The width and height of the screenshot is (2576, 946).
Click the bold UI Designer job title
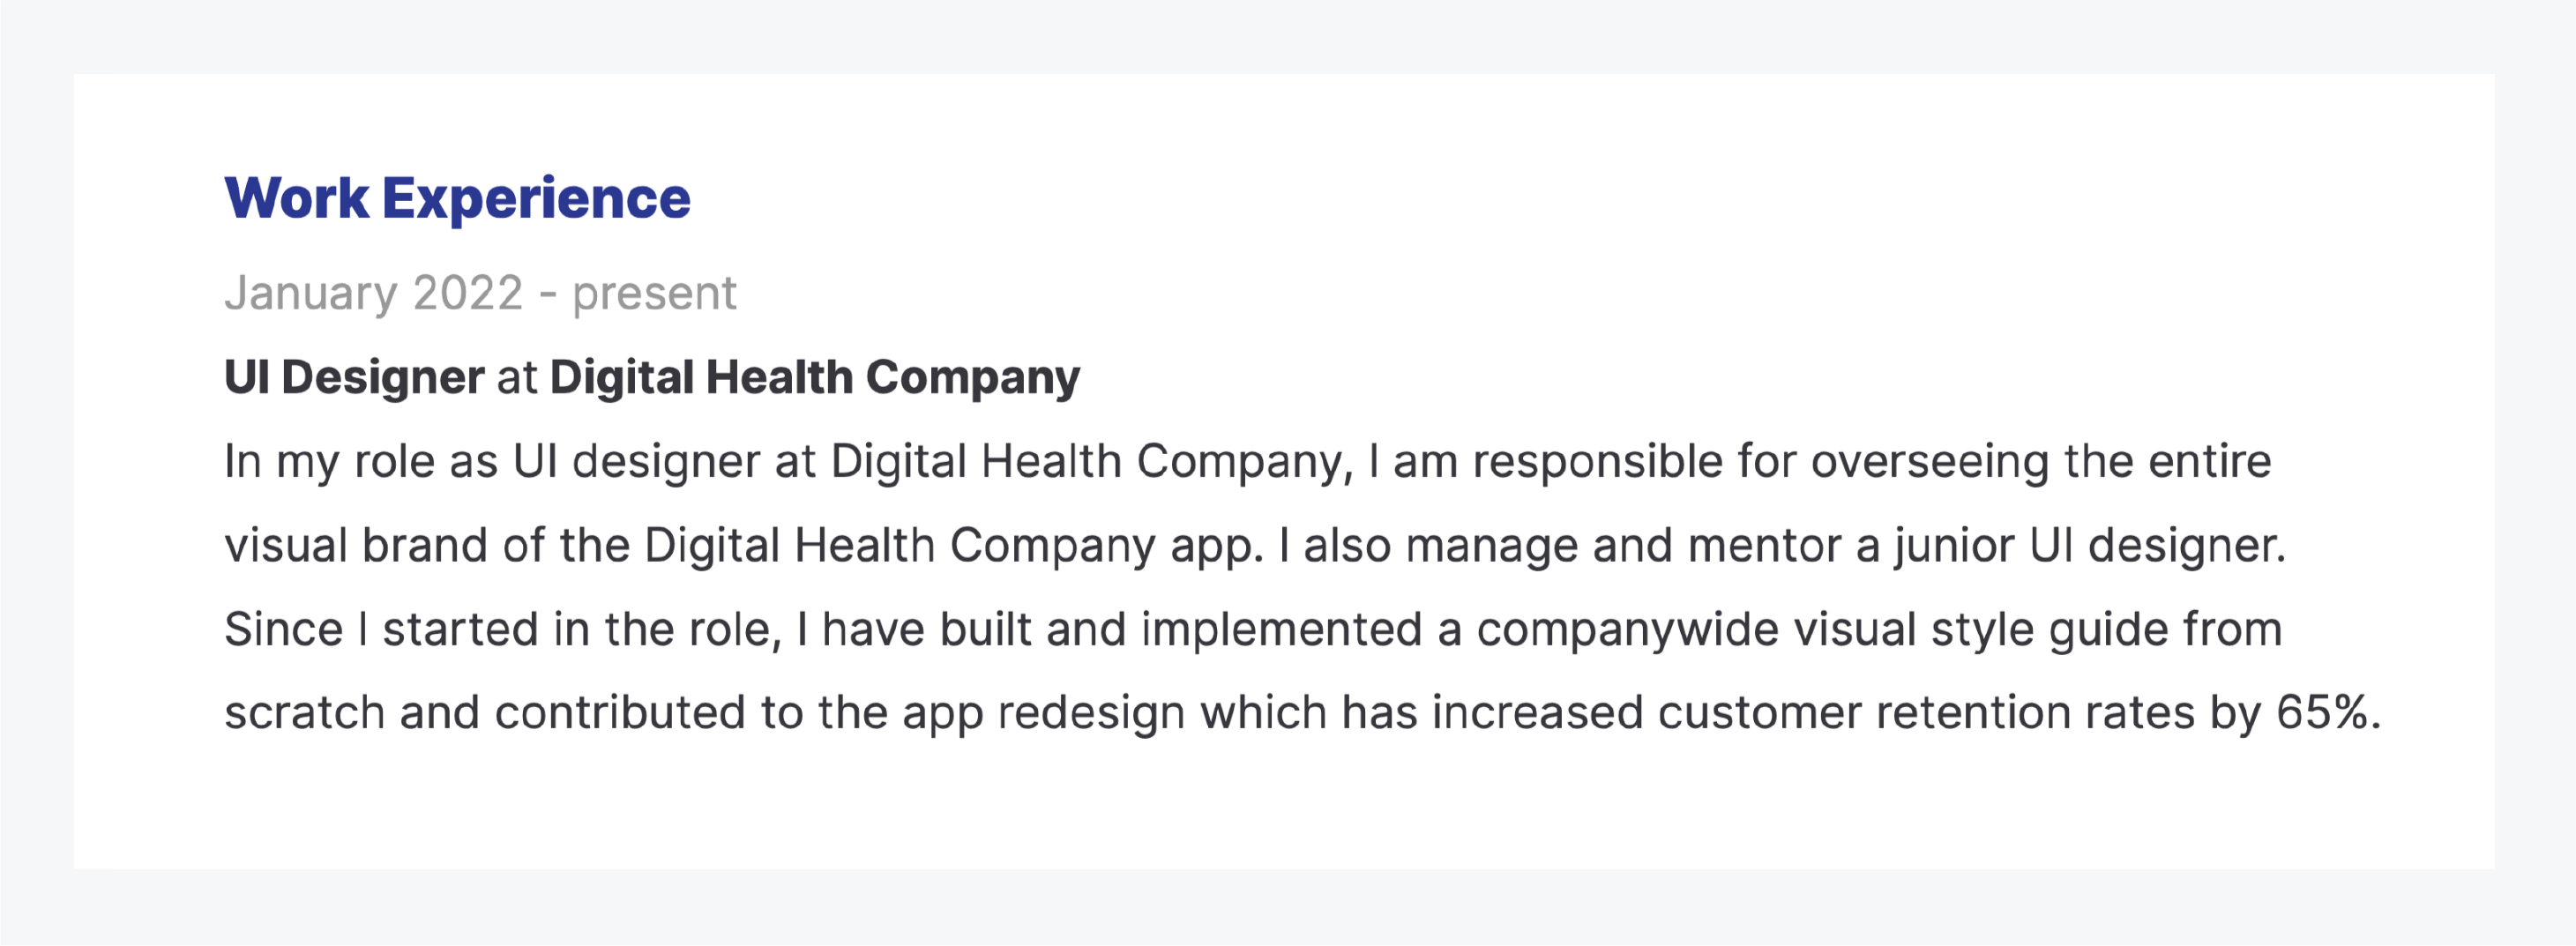click(354, 377)
